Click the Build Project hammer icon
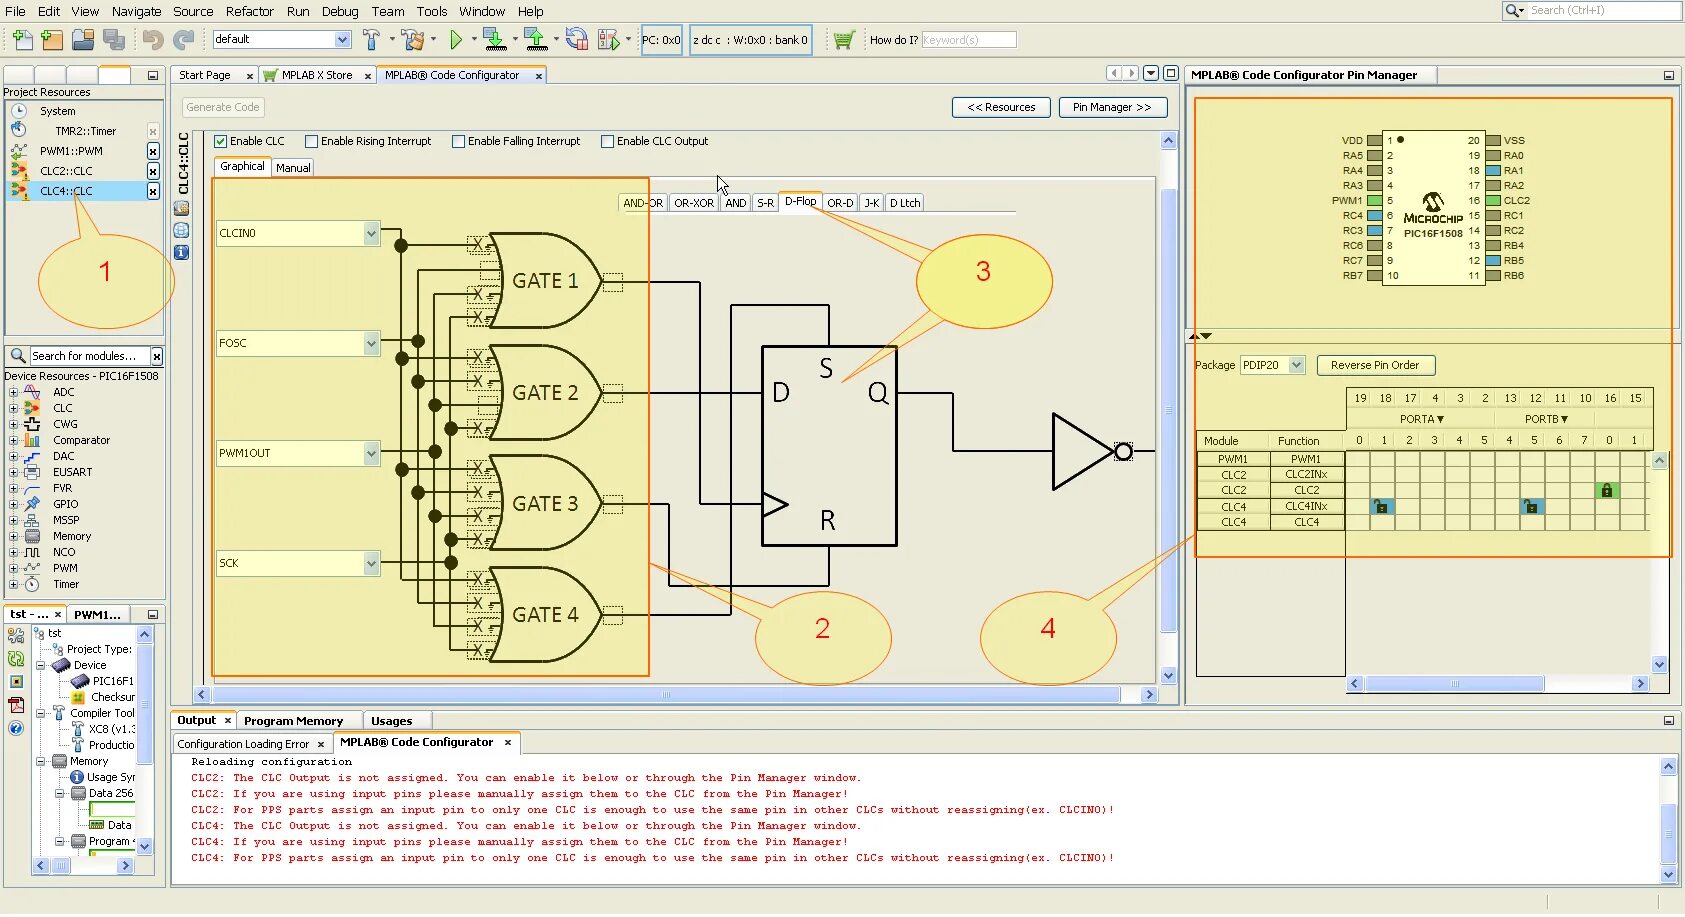 click(371, 40)
